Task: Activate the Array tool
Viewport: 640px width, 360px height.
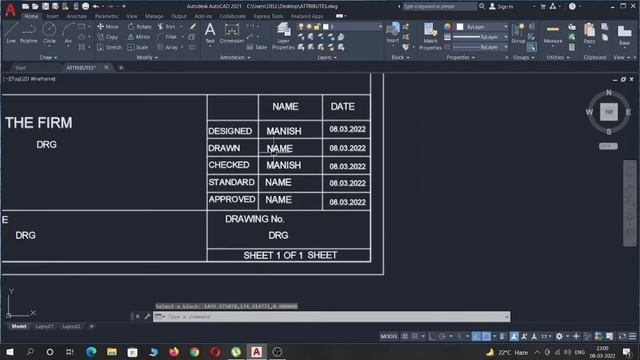Action: (x=167, y=47)
